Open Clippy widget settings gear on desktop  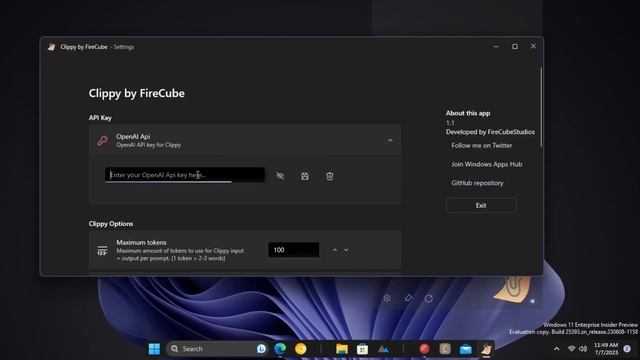coord(387,298)
